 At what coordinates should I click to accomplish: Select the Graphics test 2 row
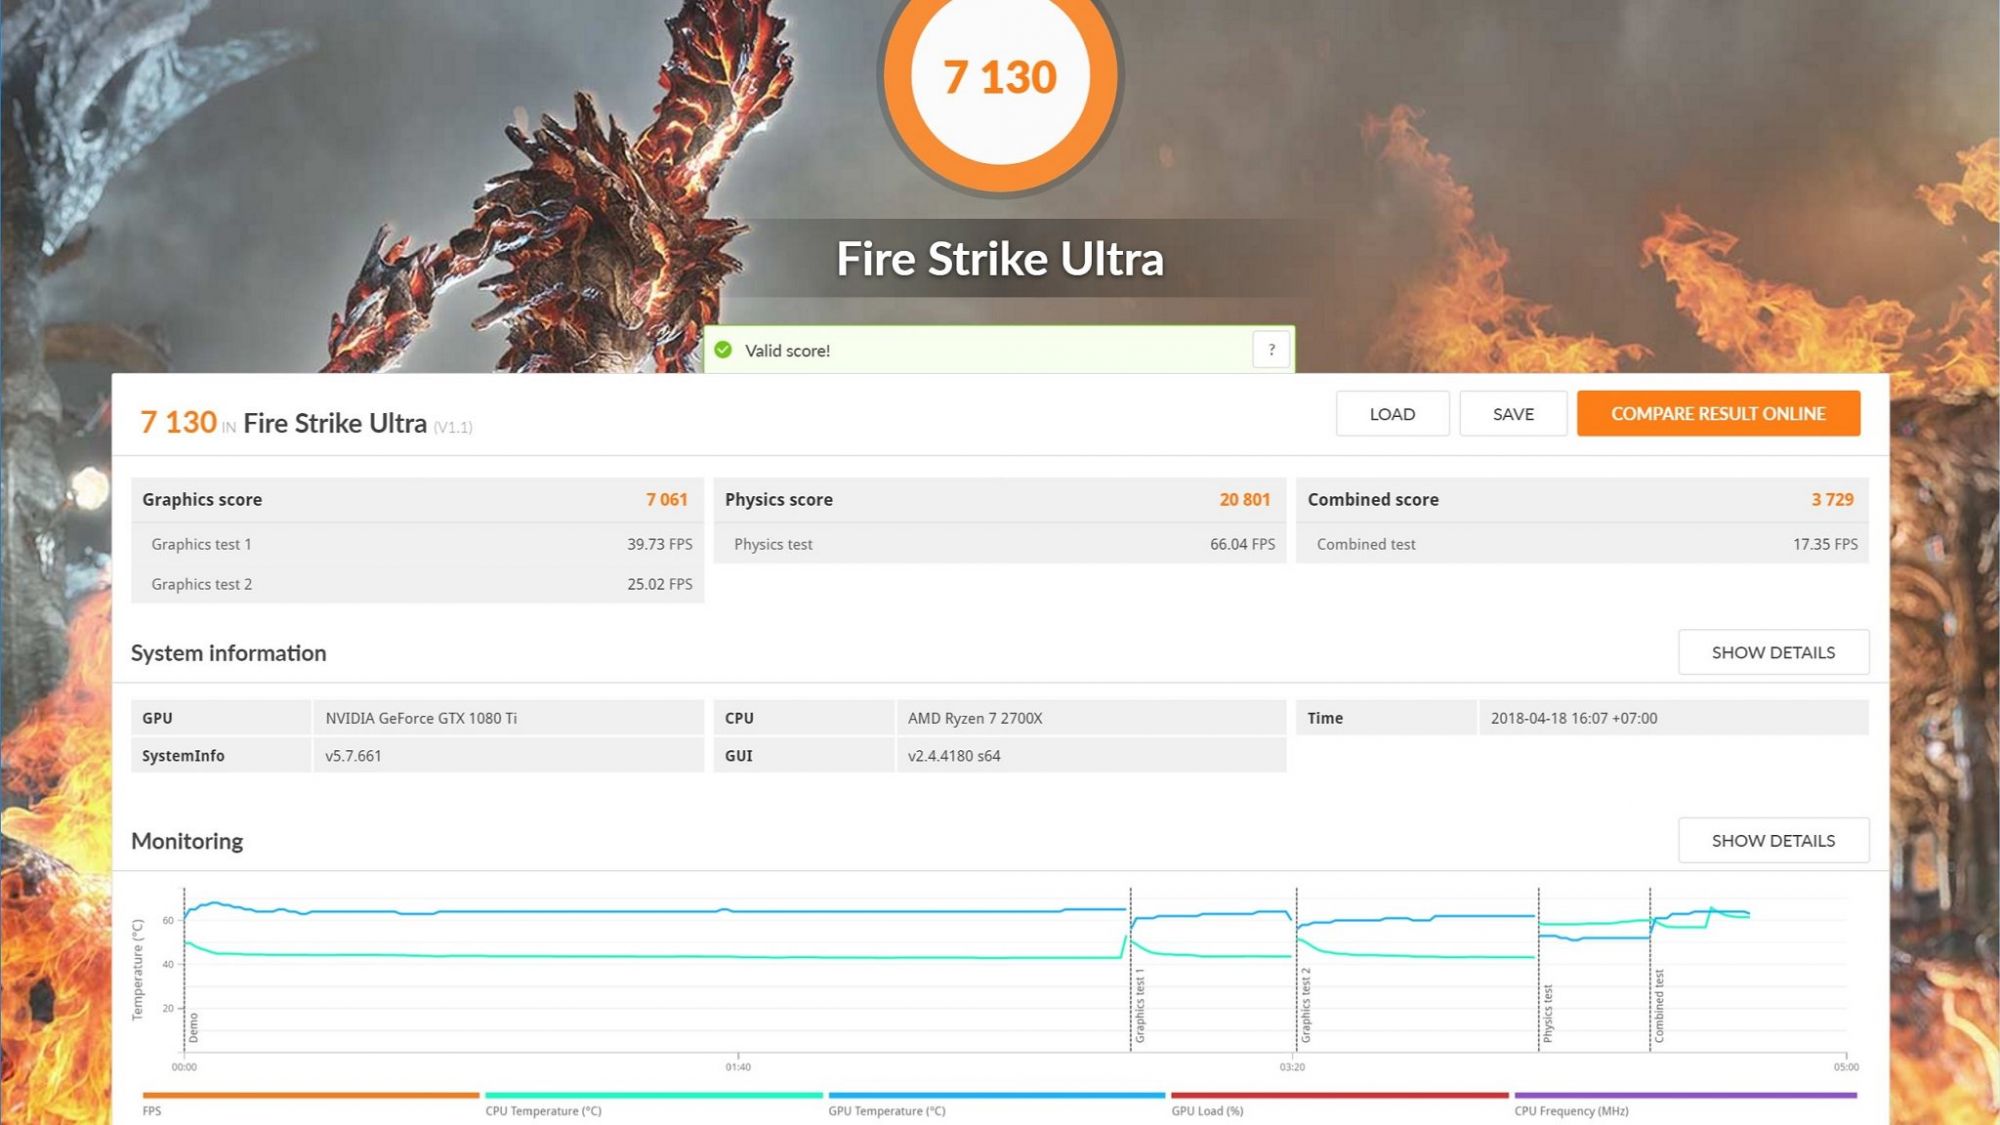coord(417,584)
